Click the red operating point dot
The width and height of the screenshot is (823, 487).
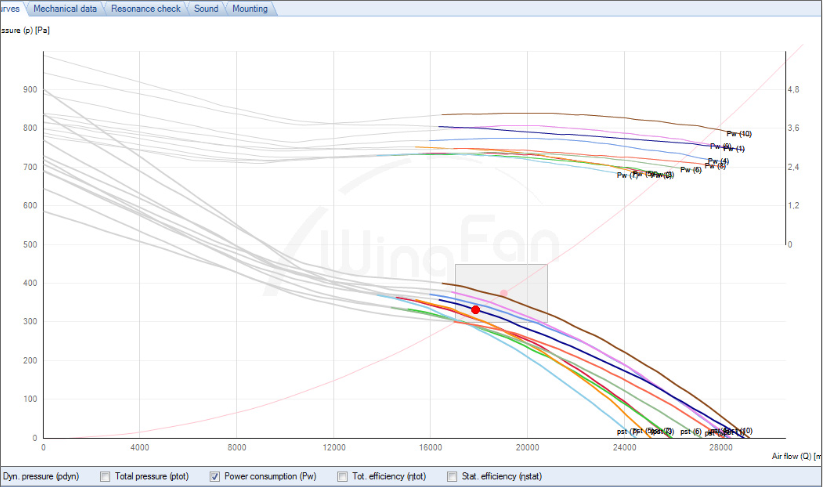coord(476,310)
